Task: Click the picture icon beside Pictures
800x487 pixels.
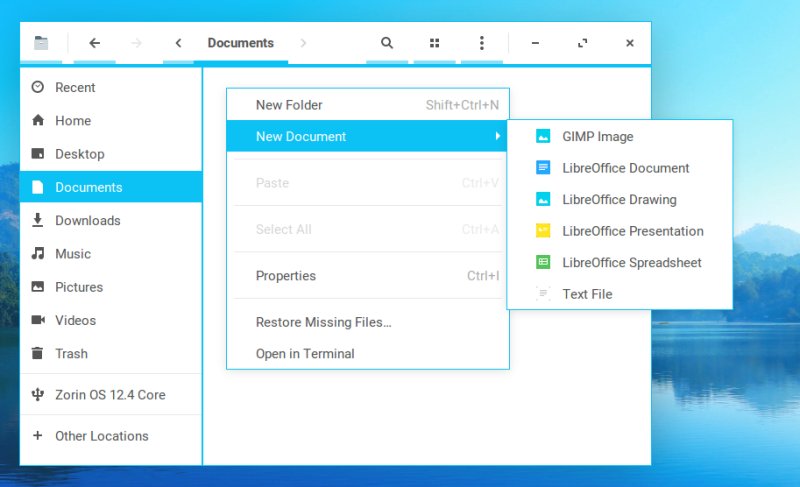Action: coord(37,287)
